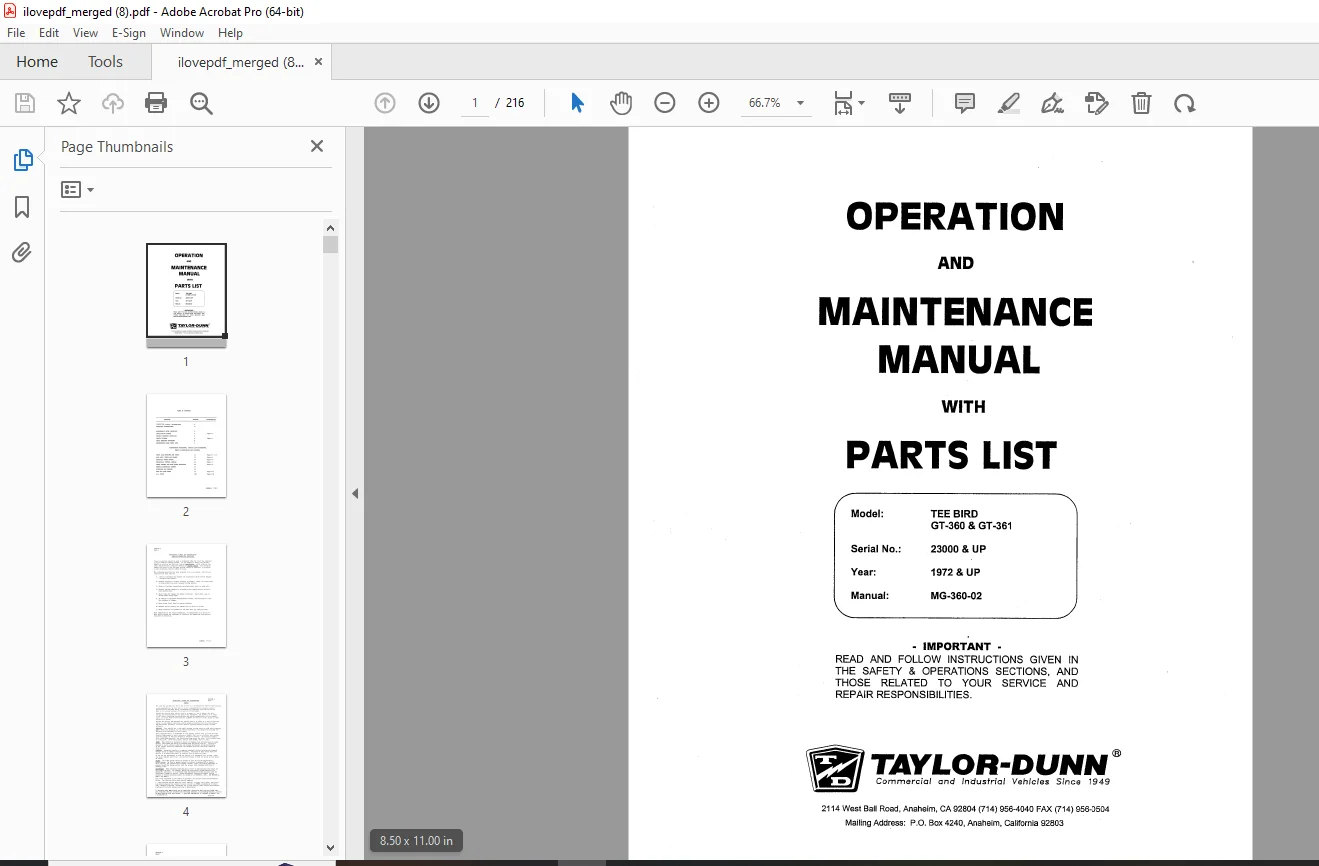Click the total page count 216
1319x866 pixels.
tap(515, 103)
